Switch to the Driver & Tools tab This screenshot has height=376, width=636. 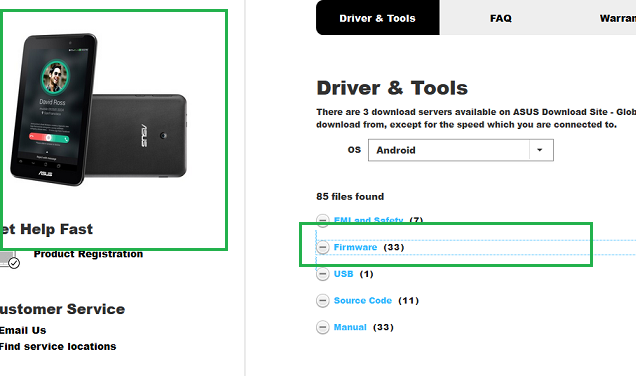378,18
